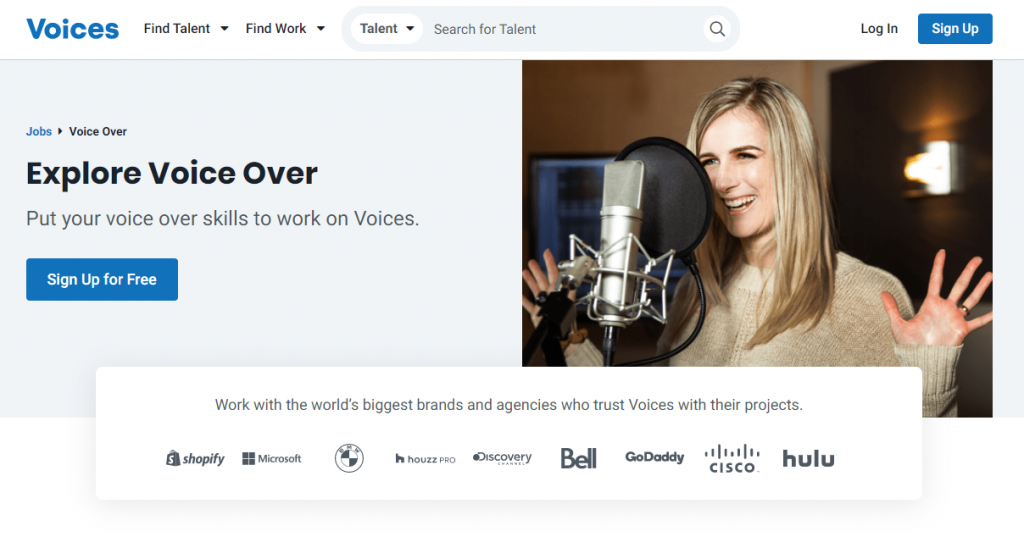
Task: Click the hero photo of woman at microphone
Action: (757, 213)
